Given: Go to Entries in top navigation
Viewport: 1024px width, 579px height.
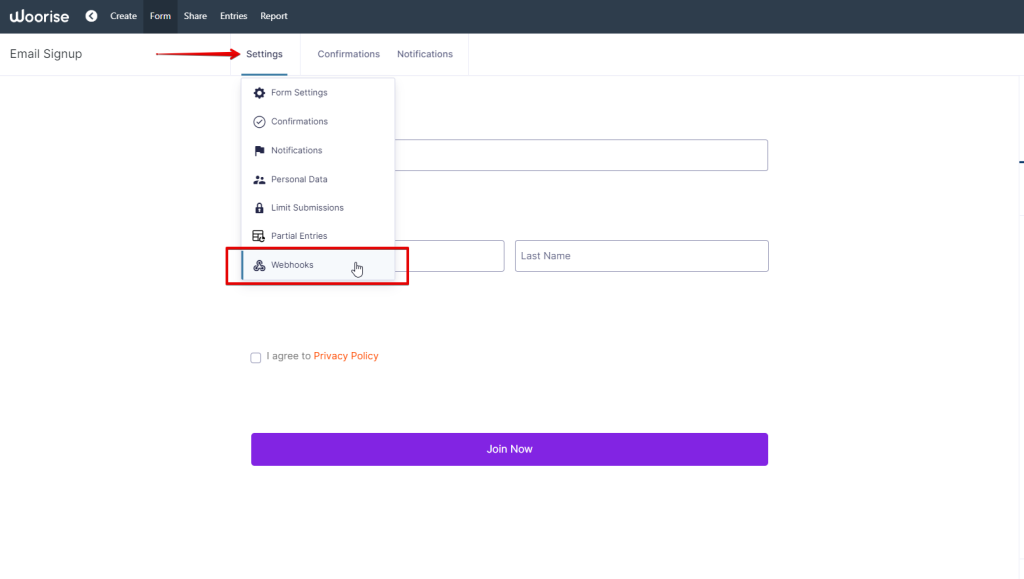Looking at the screenshot, I should click(233, 16).
